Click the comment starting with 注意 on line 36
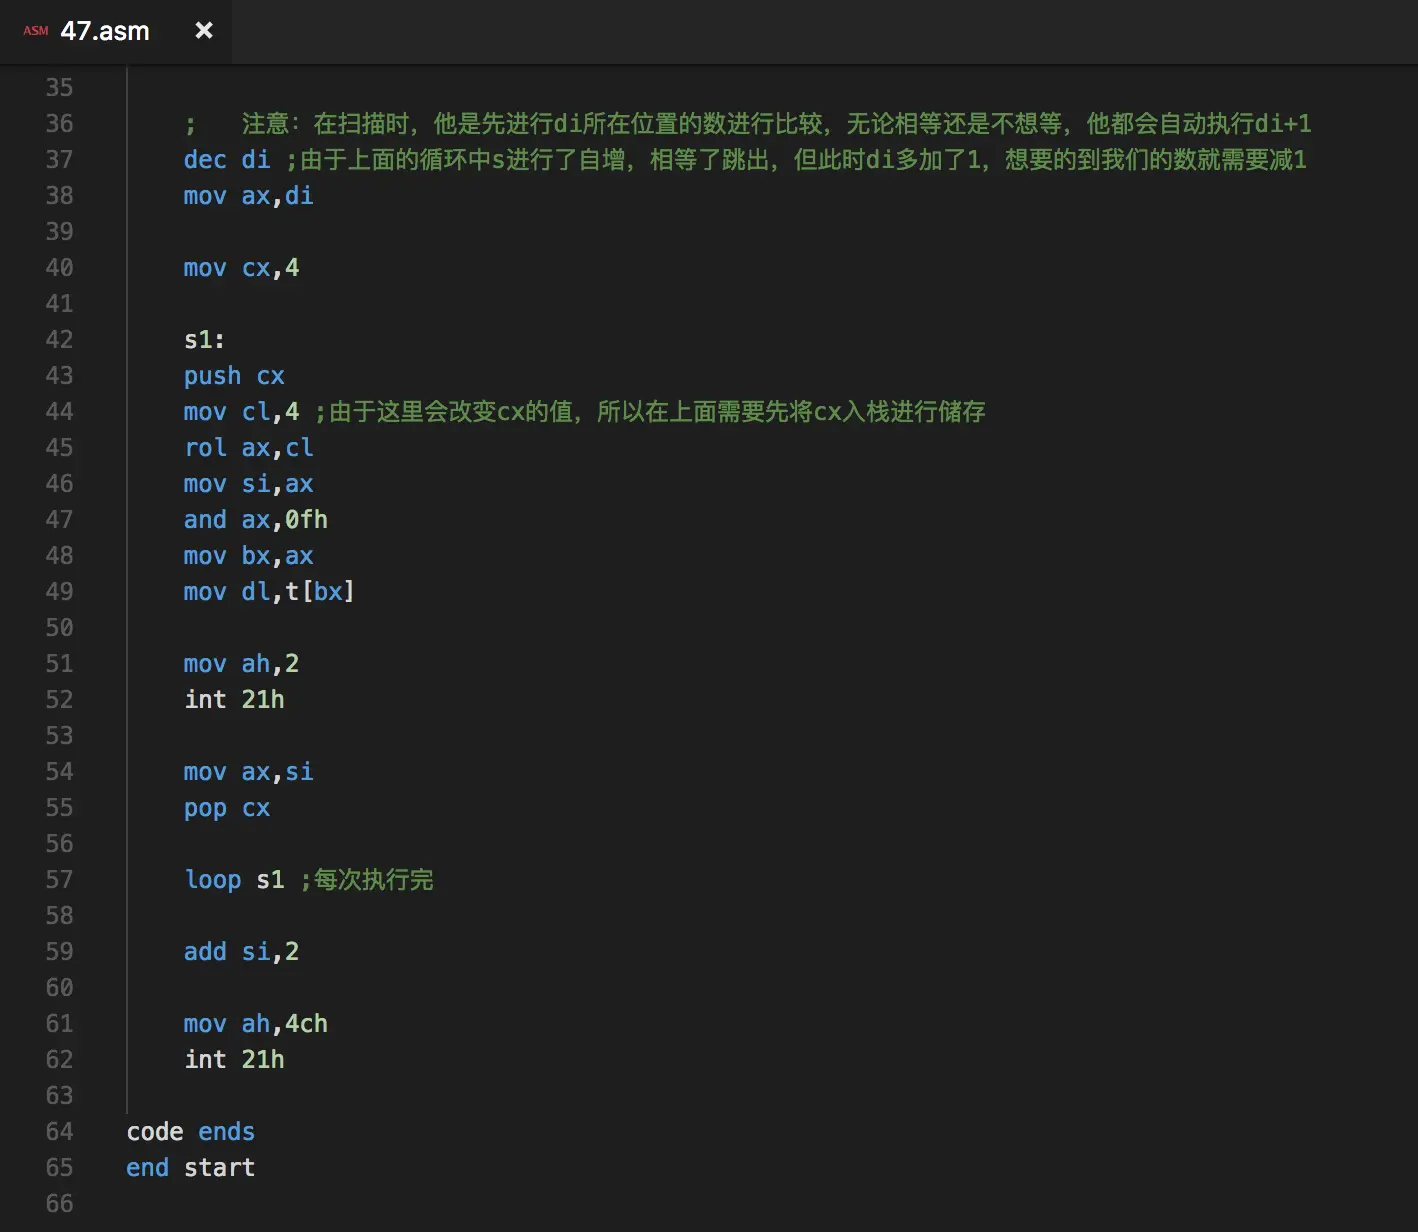 tap(748, 124)
